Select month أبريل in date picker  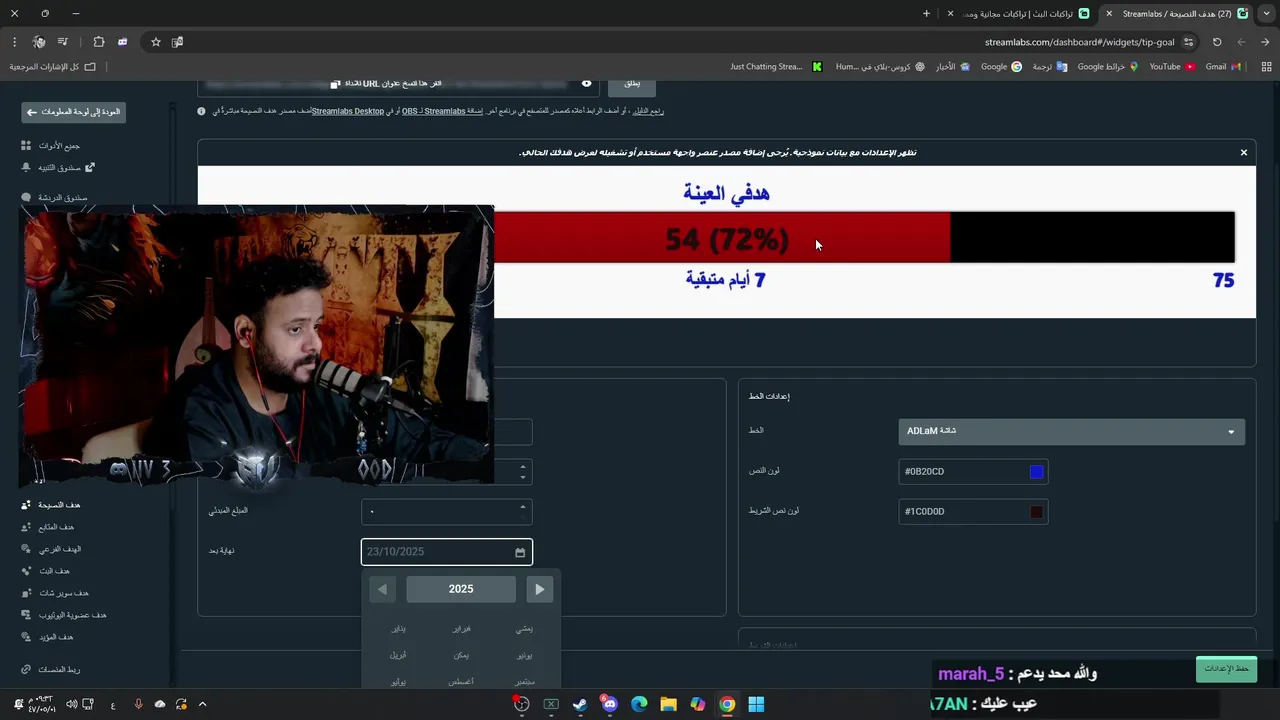click(398, 655)
